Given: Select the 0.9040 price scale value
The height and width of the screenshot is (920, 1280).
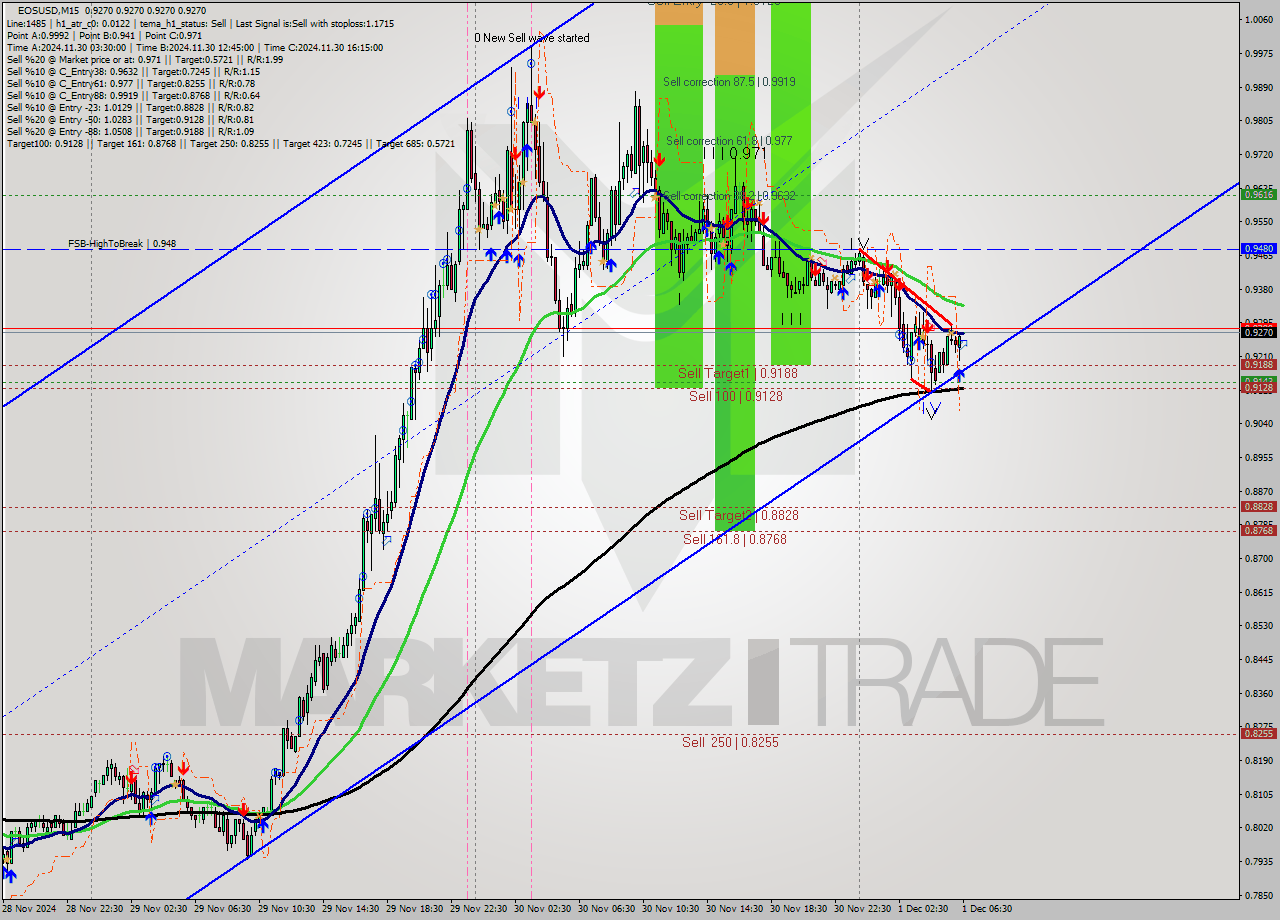Looking at the screenshot, I should [x=1259, y=423].
